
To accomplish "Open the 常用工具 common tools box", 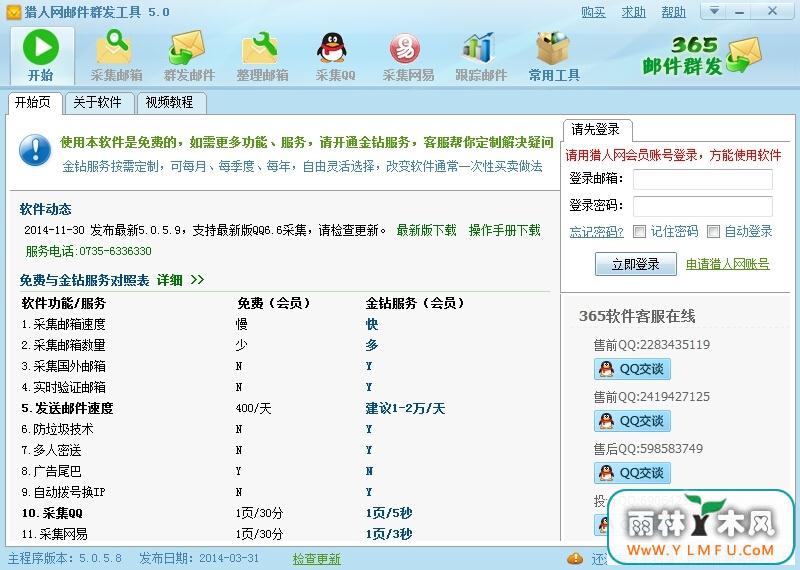I will pos(554,56).
